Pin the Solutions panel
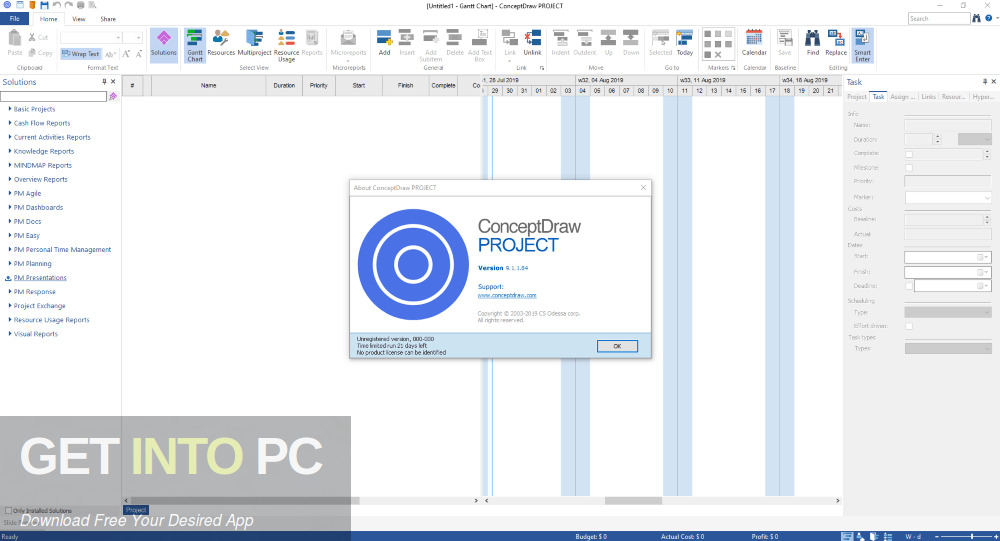Image resolution: width=1000 pixels, height=541 pixels. pos(105,82)
